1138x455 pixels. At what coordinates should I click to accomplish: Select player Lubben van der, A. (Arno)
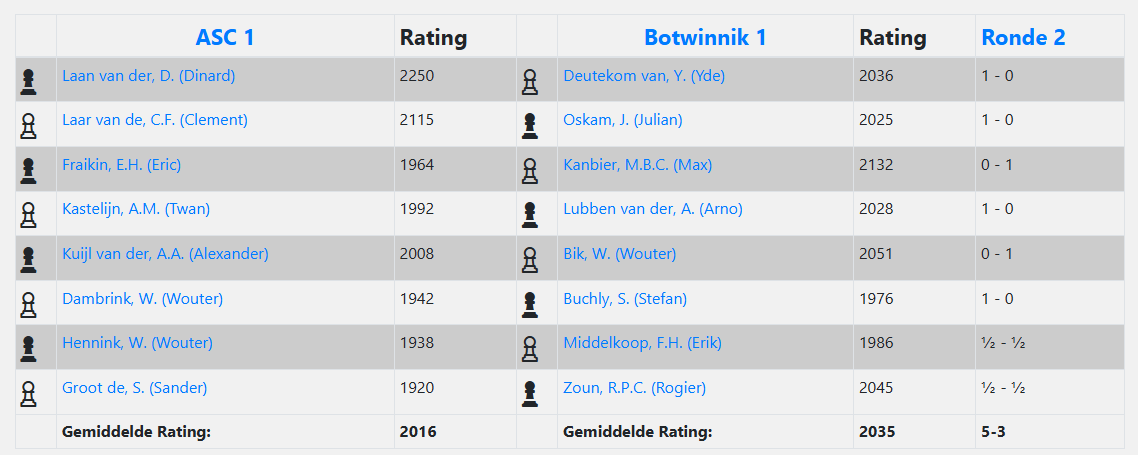coord(653,209)
